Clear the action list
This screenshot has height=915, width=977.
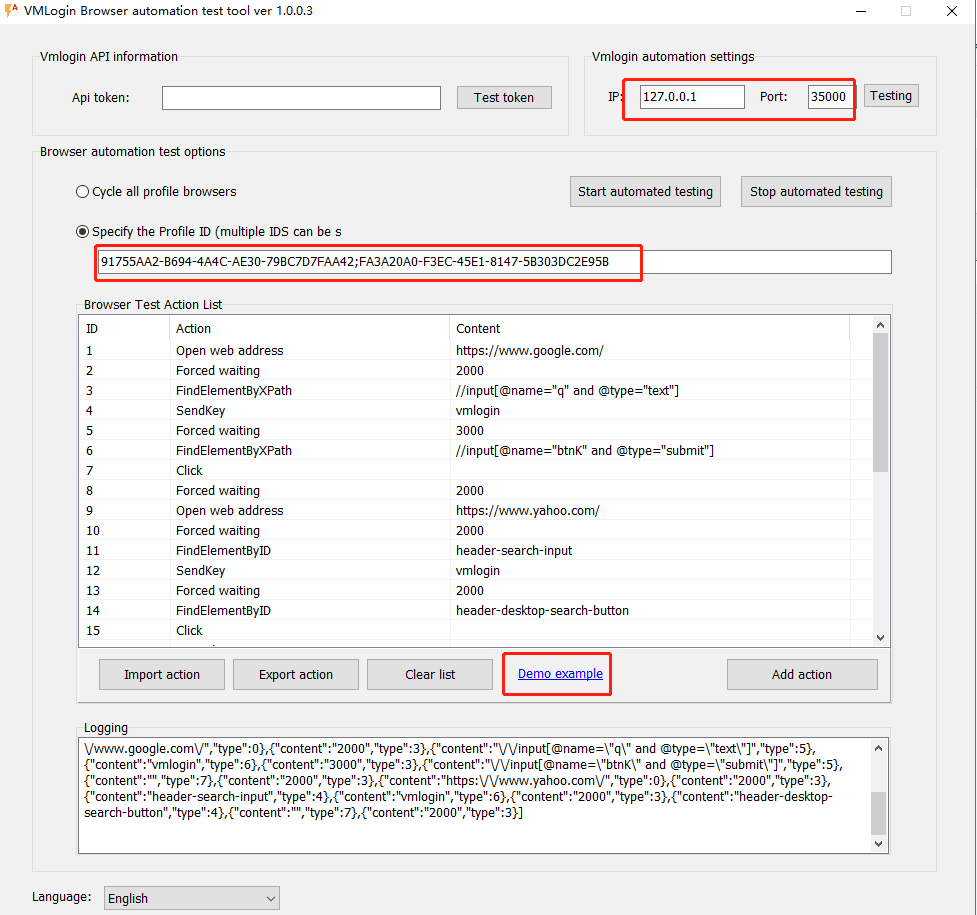pyautogui.click(x=430, y=674)
